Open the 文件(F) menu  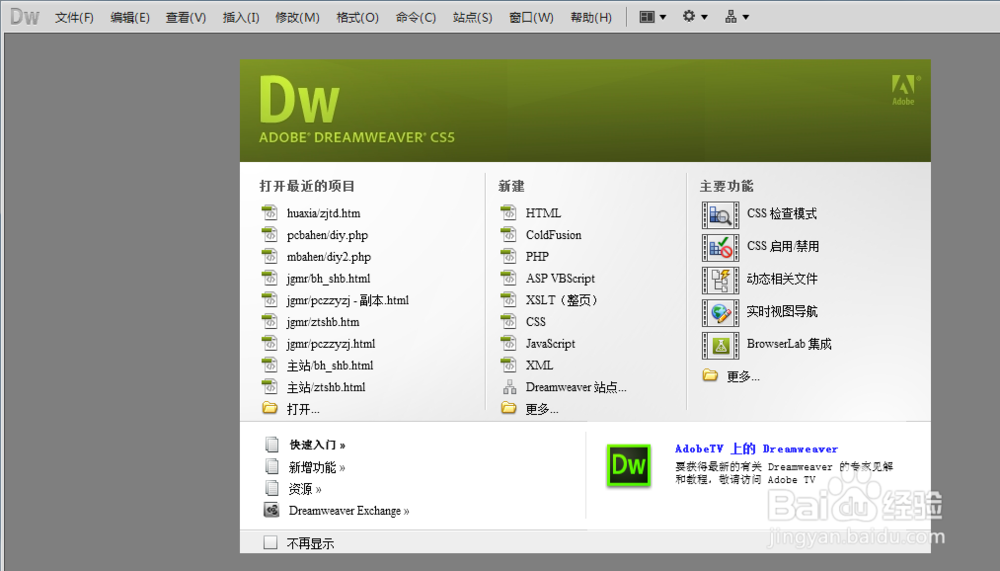pos(74,17)
